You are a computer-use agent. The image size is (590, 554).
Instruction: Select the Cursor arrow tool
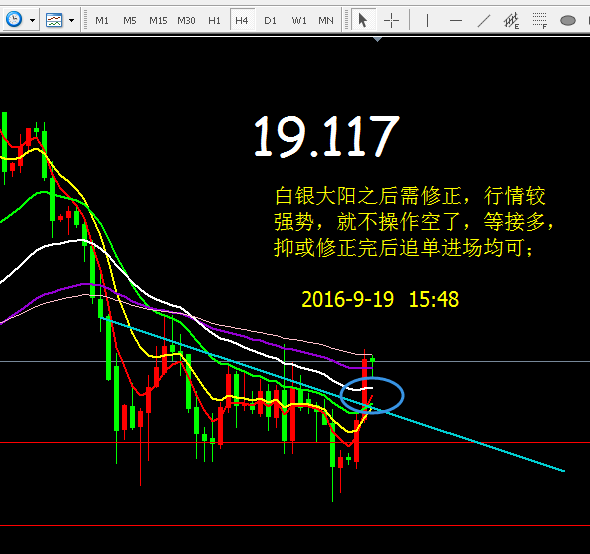click(x=363, y=20)
